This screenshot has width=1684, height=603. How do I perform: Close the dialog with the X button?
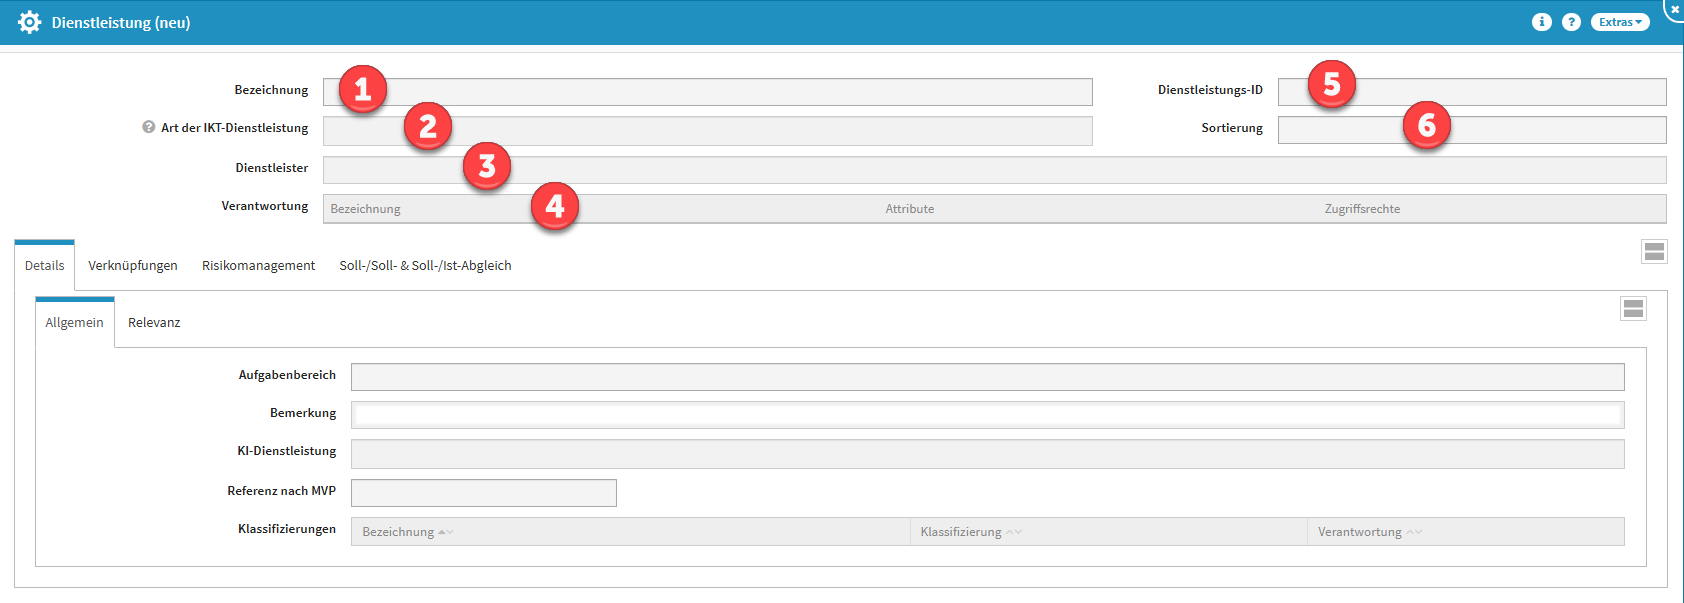click(x=1675, y=8)
